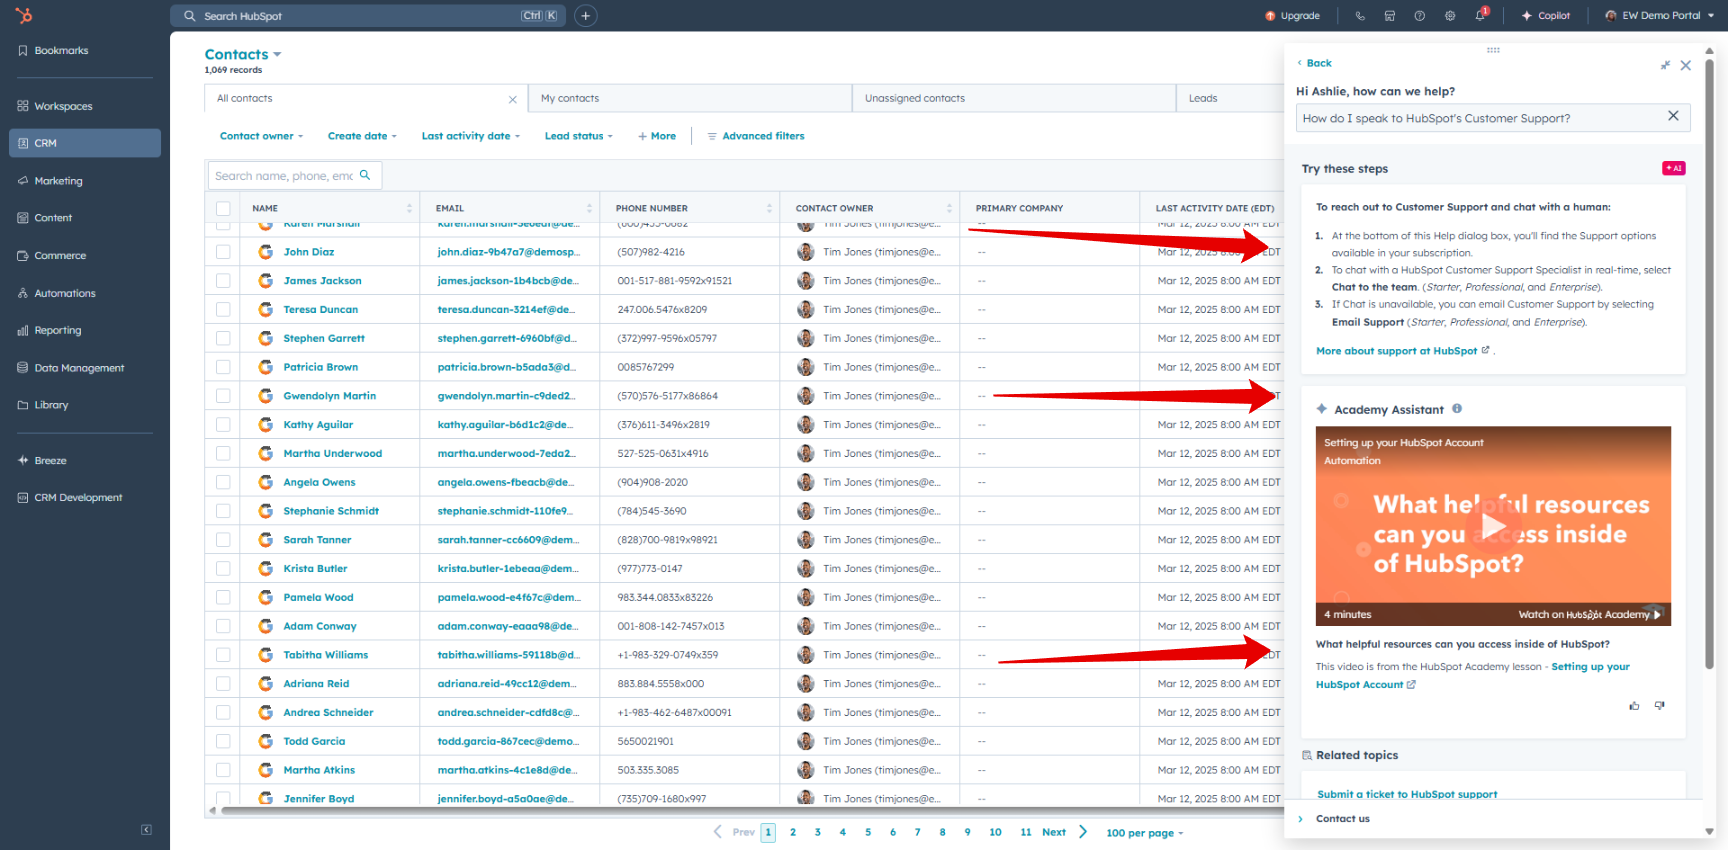Collapse the left sidebar navigation
The width and height of the screenshot is (1728, 850).
pos(146,830)
